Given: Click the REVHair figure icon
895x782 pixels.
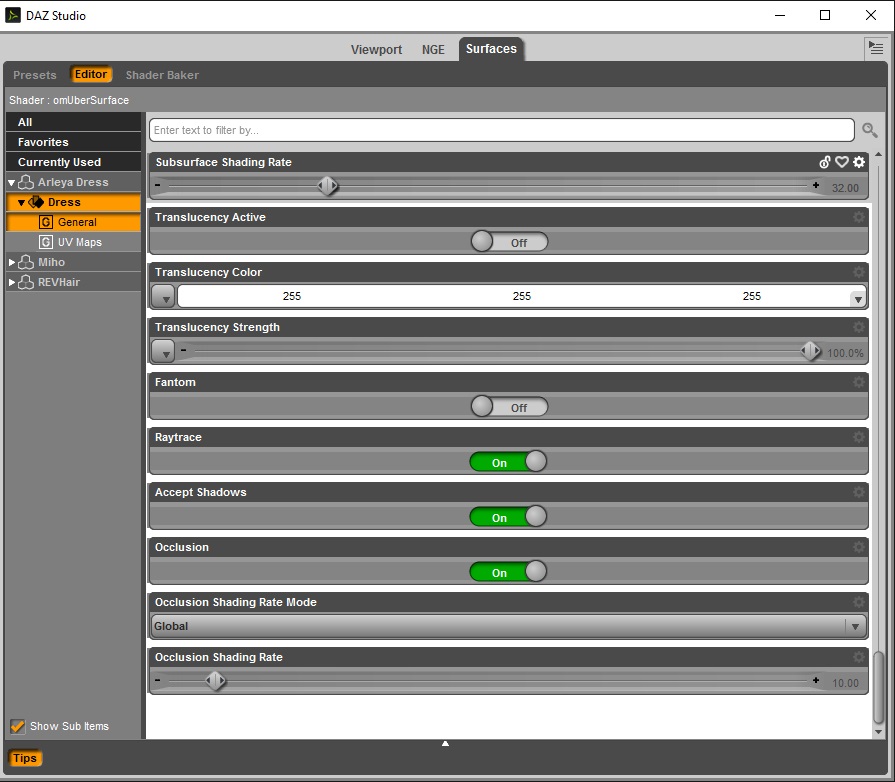Looking at the screenshot, I should coord(26,282).
